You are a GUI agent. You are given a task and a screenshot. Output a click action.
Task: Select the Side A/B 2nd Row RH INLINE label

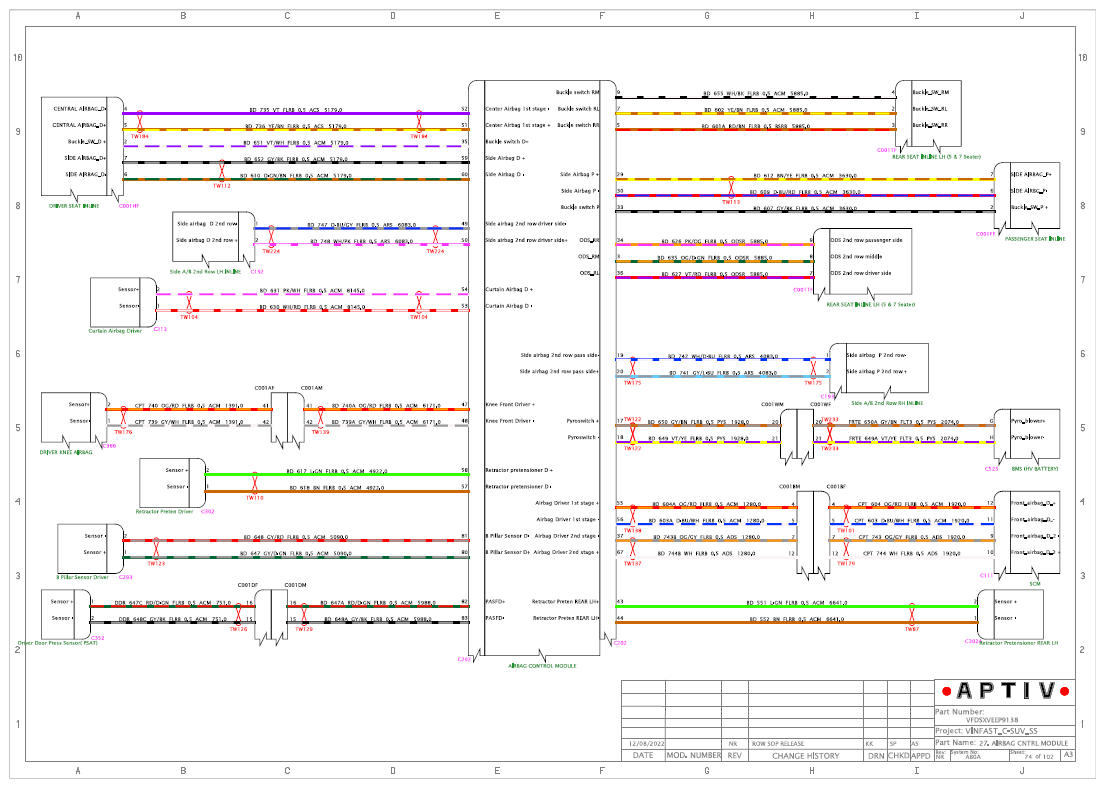[887, 403]
